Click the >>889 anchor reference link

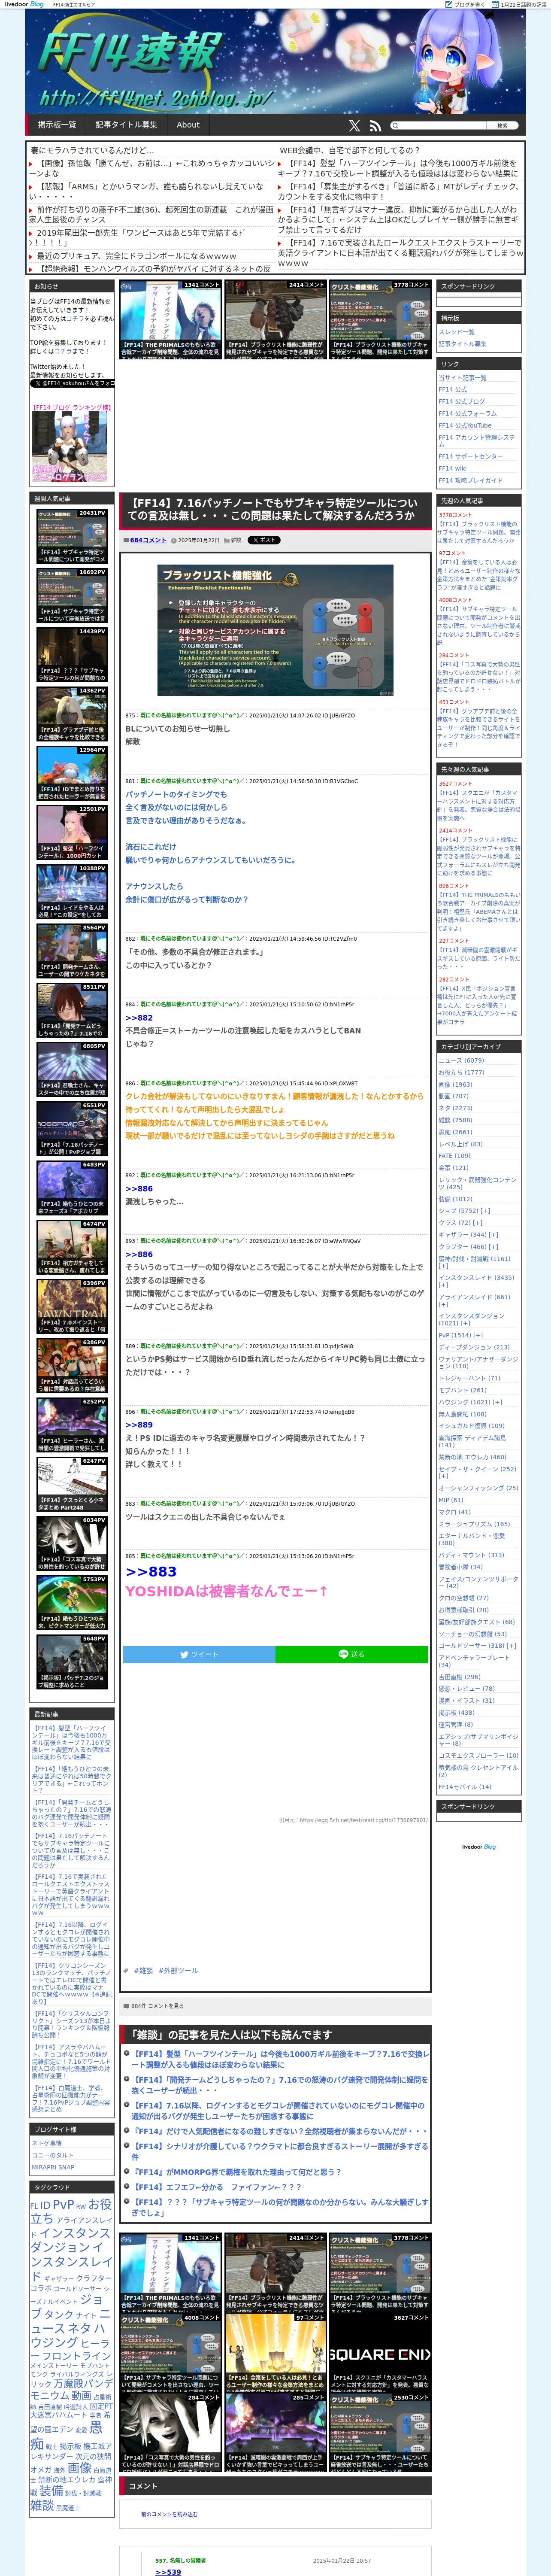tap(139, 1425)
